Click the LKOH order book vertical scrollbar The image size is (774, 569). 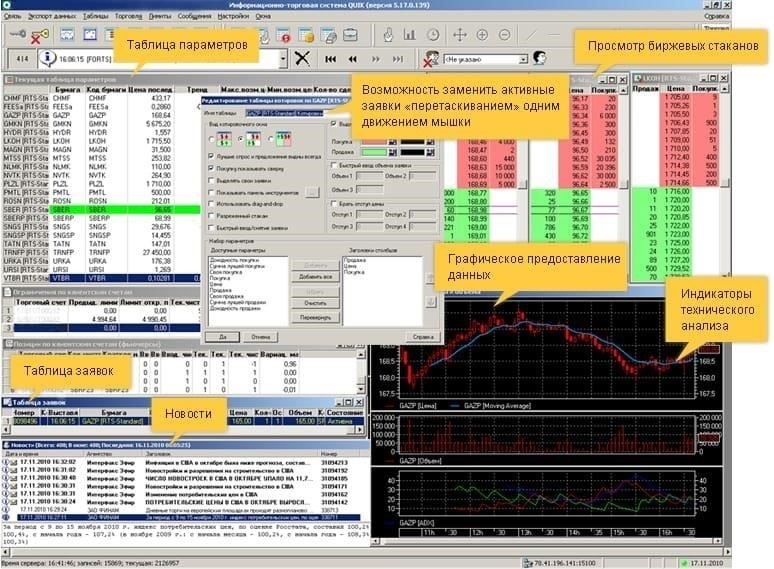(725, 183)
